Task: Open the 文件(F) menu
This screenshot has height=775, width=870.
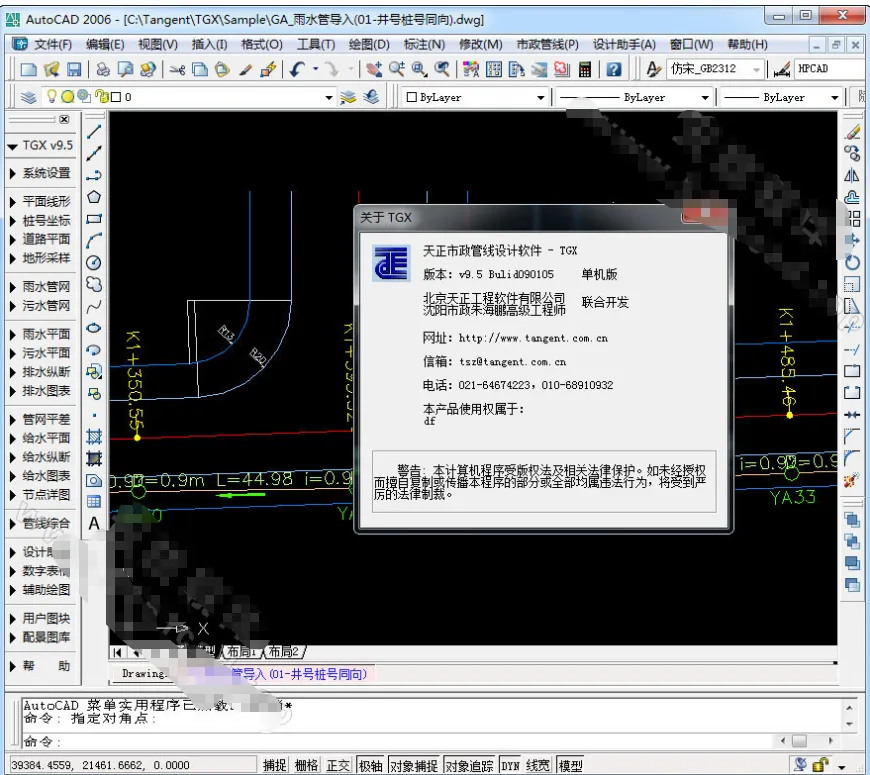Action: pyautogui.click(x=53, y=44)
